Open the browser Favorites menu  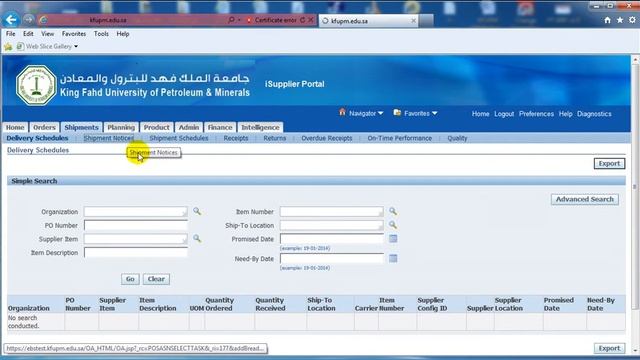74,34
